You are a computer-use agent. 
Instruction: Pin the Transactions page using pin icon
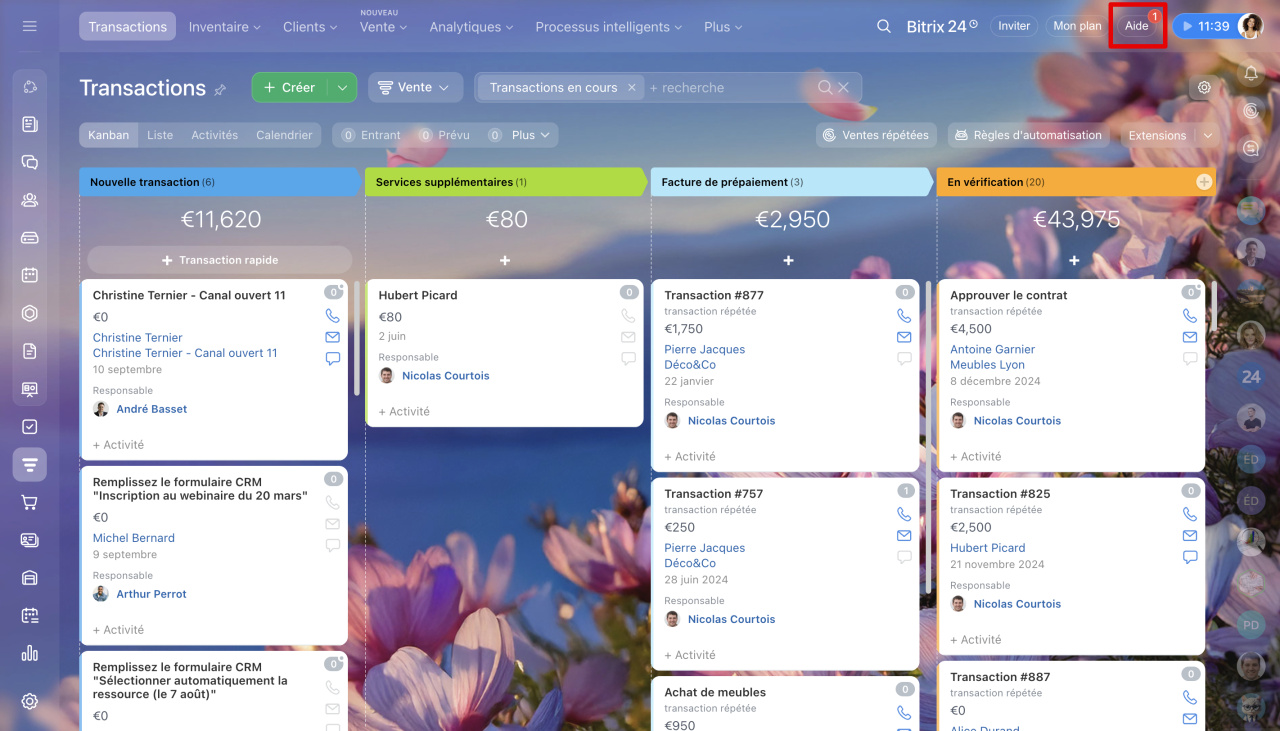[x=220, y=89]
